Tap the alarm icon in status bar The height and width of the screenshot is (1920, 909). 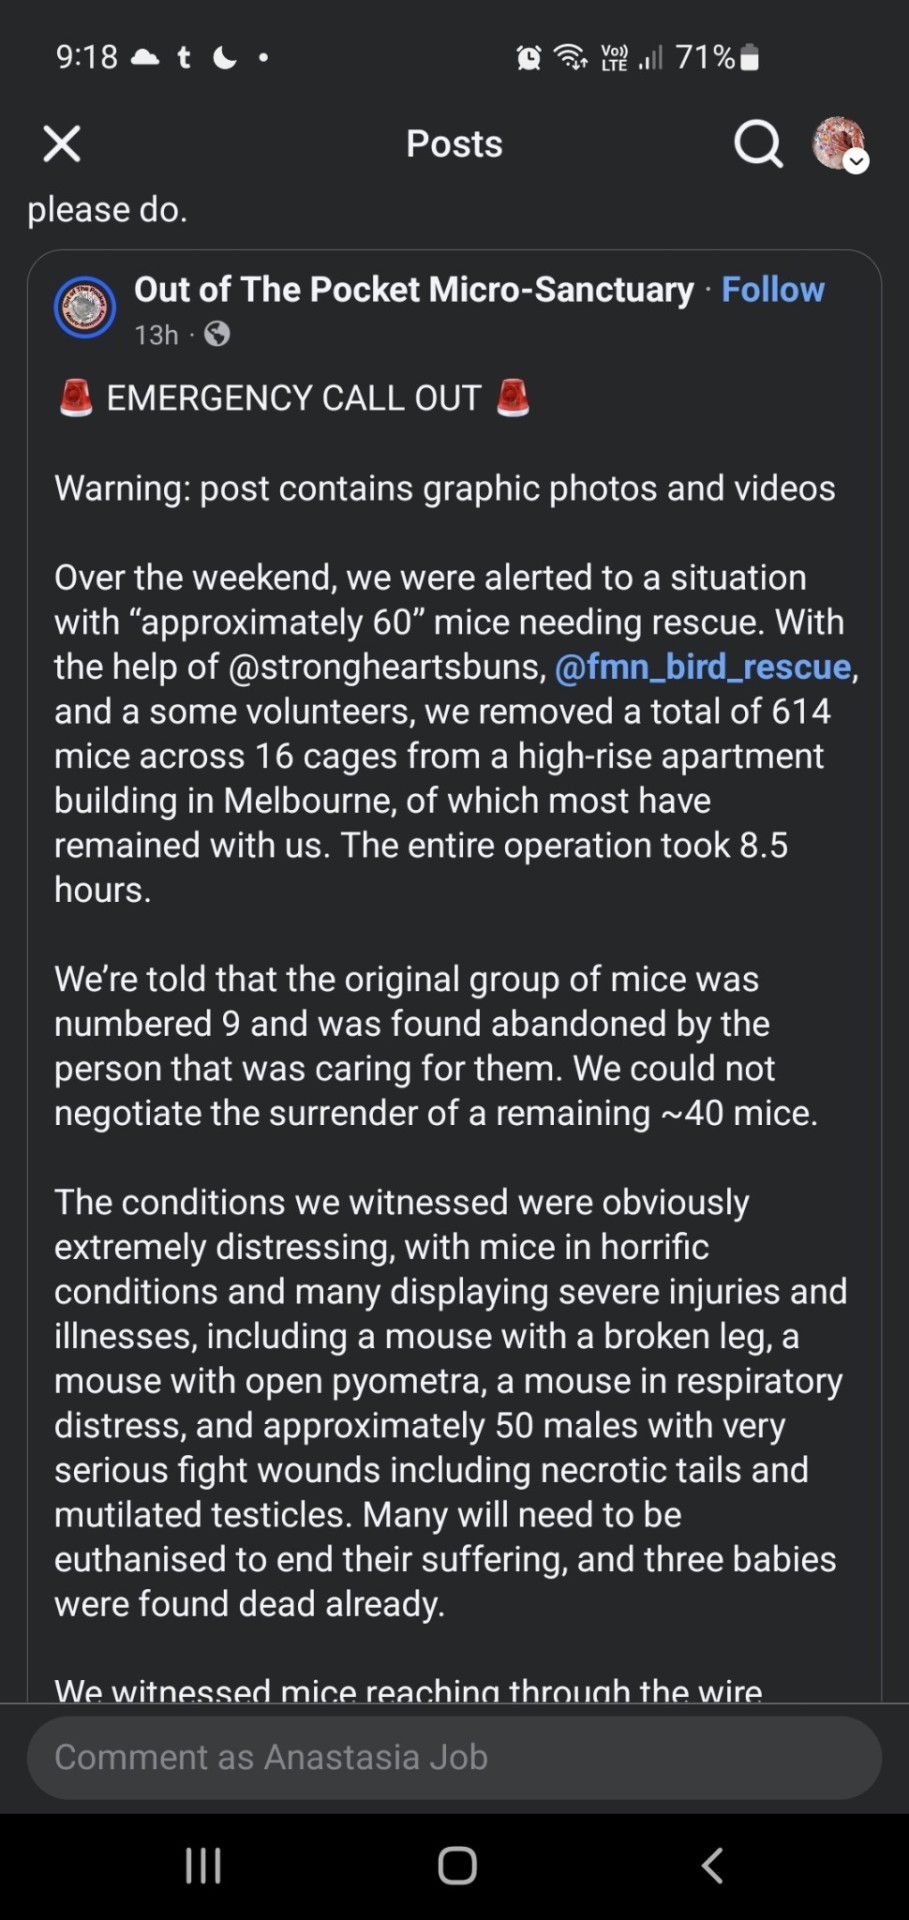529,58
